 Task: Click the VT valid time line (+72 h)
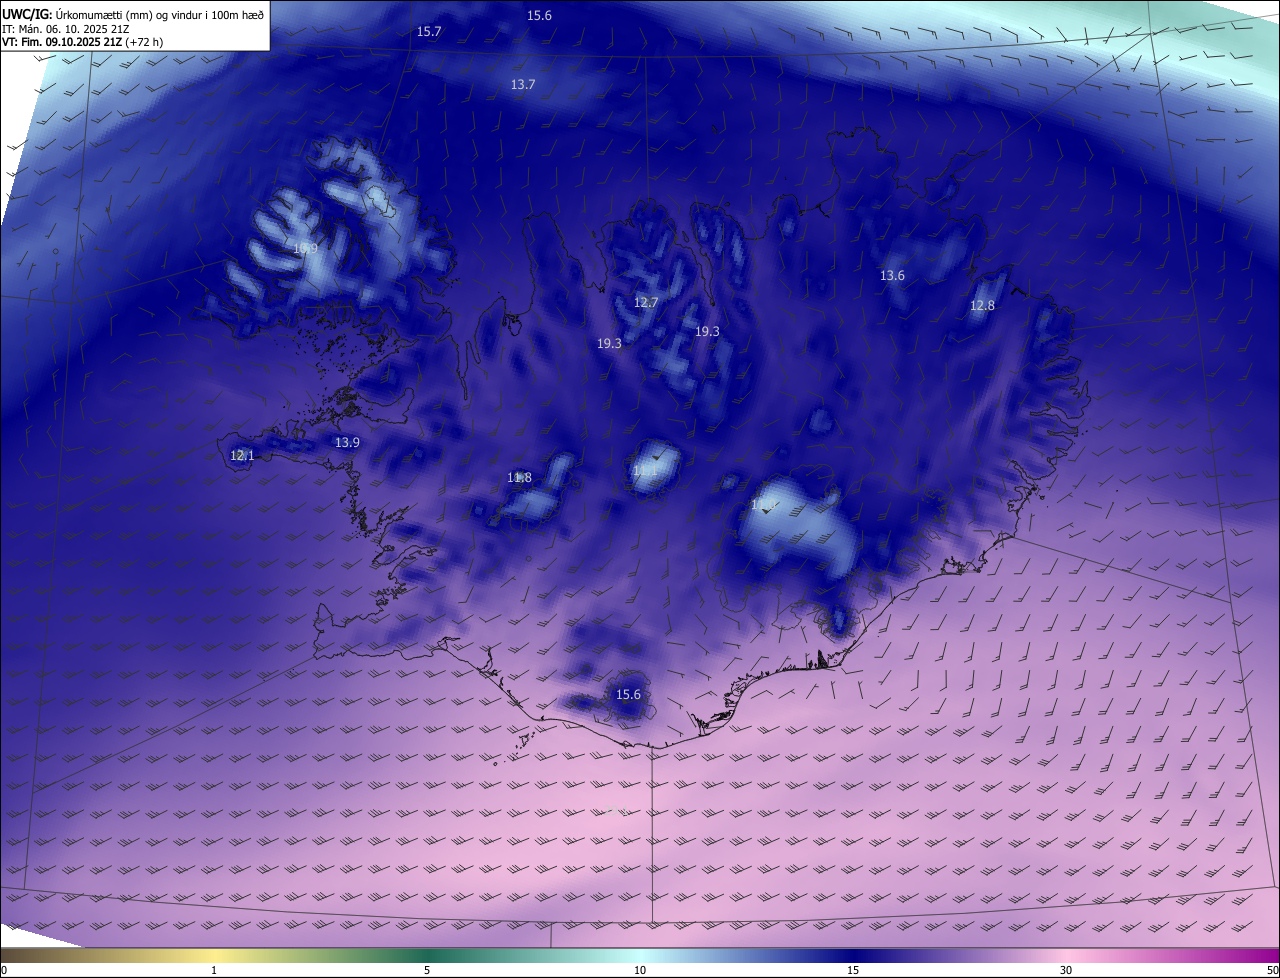(x=82, y=42)
